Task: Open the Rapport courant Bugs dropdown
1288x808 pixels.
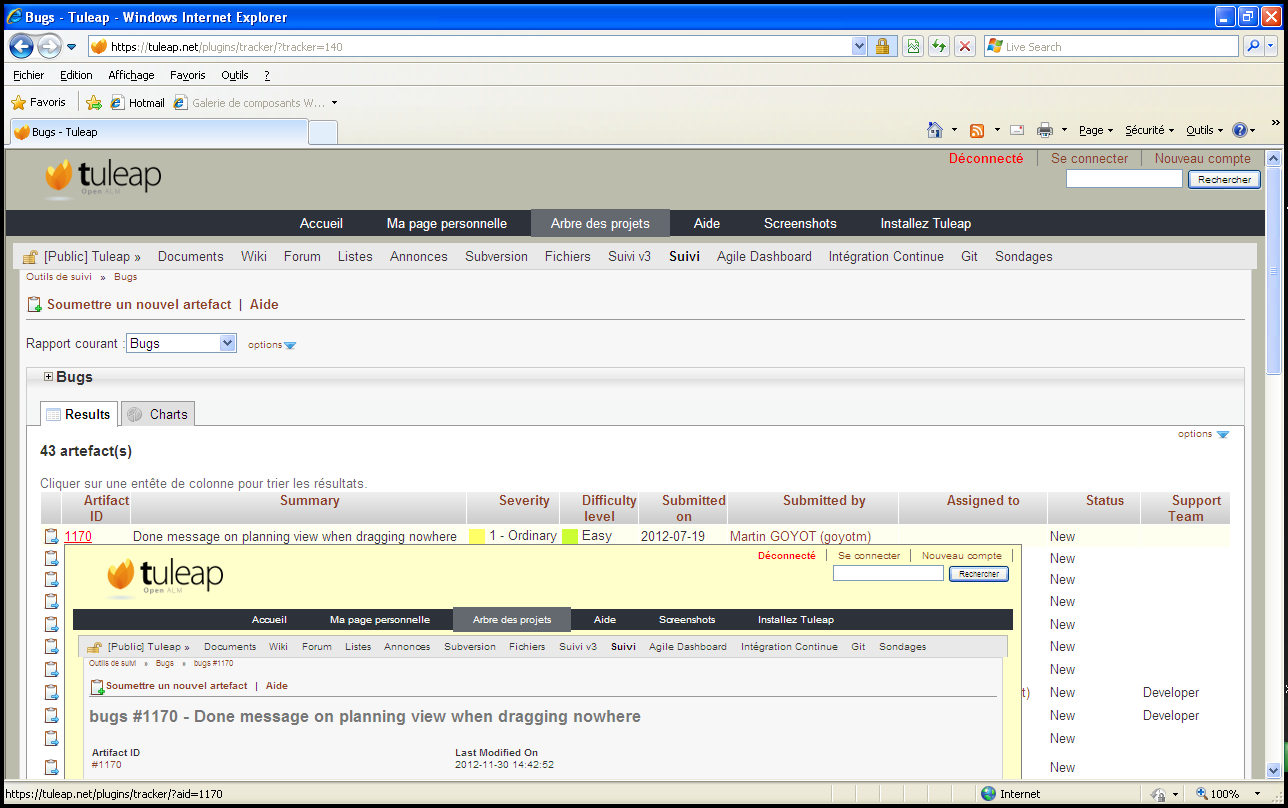Action: tap(181, 343)
